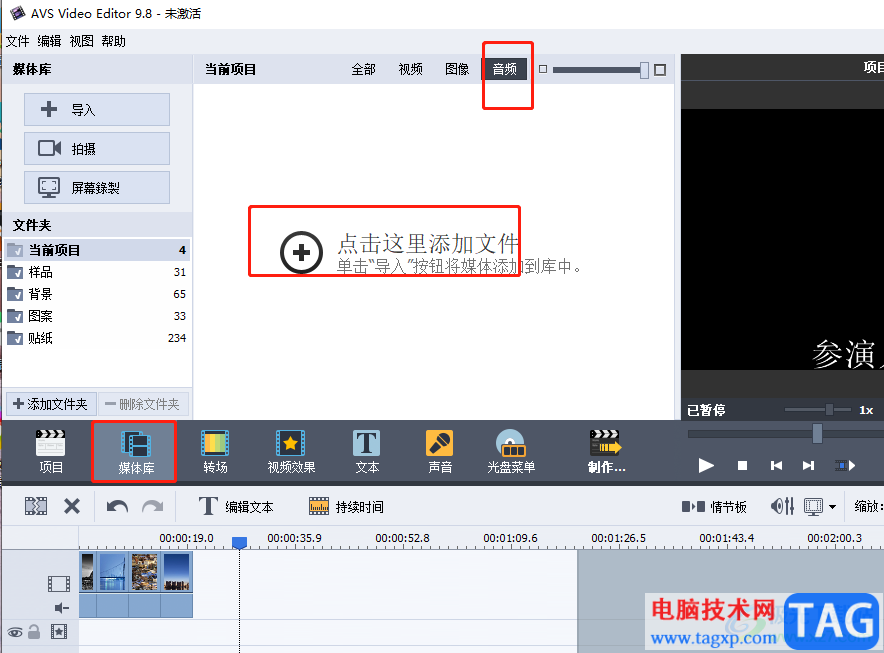Jump to next frame button

808,465
